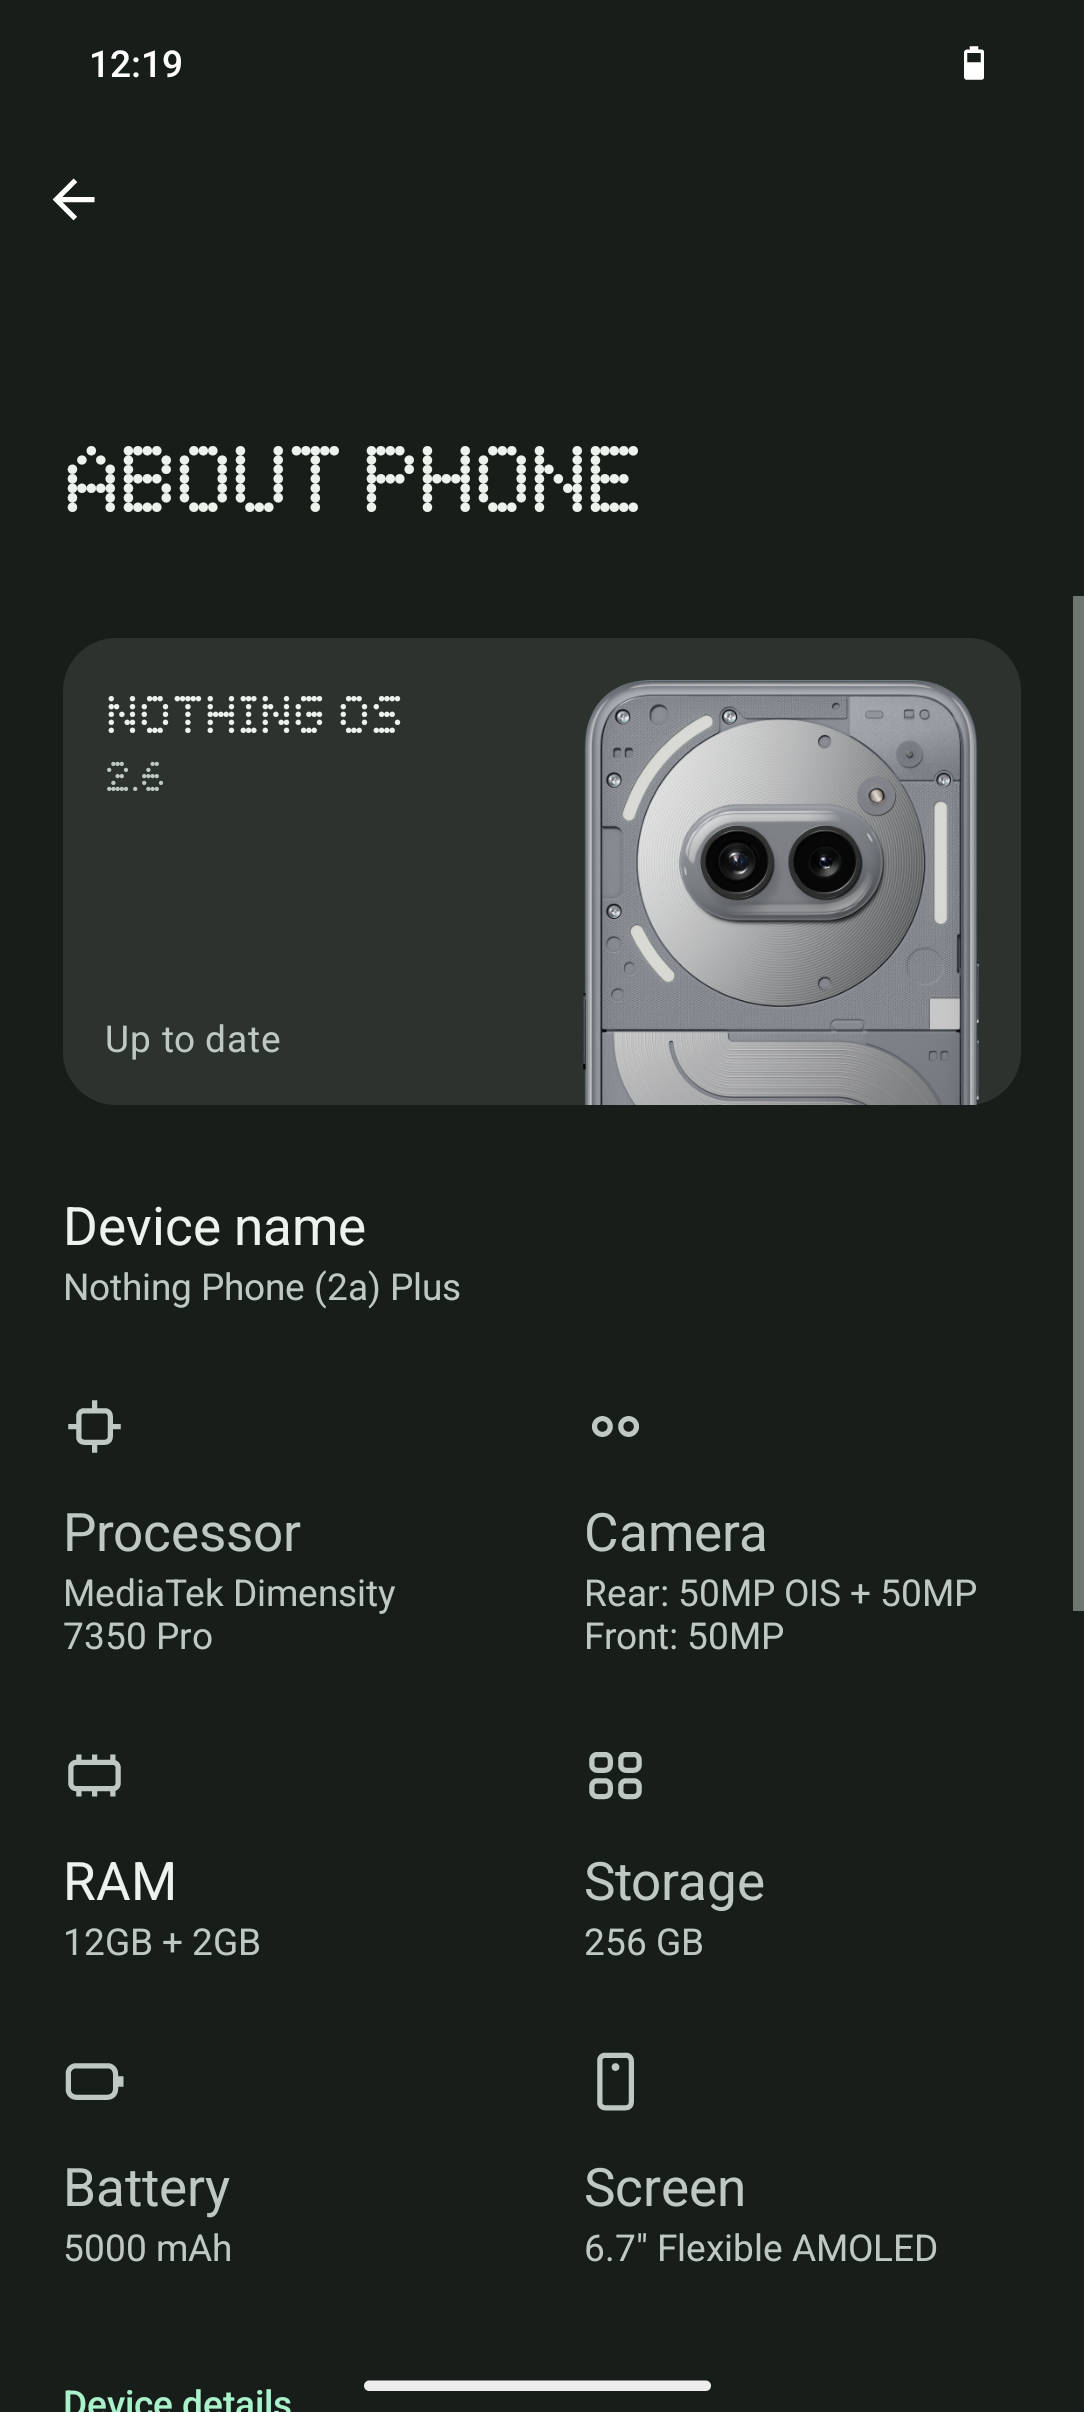Viewport: 1084px width, 2412px height.
Task: Tap the Up to date status label
Action: (x=191, y=1038)
